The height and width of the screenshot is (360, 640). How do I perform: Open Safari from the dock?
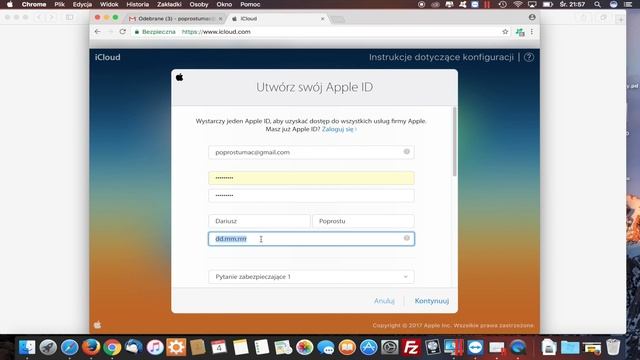coord(69,347)
